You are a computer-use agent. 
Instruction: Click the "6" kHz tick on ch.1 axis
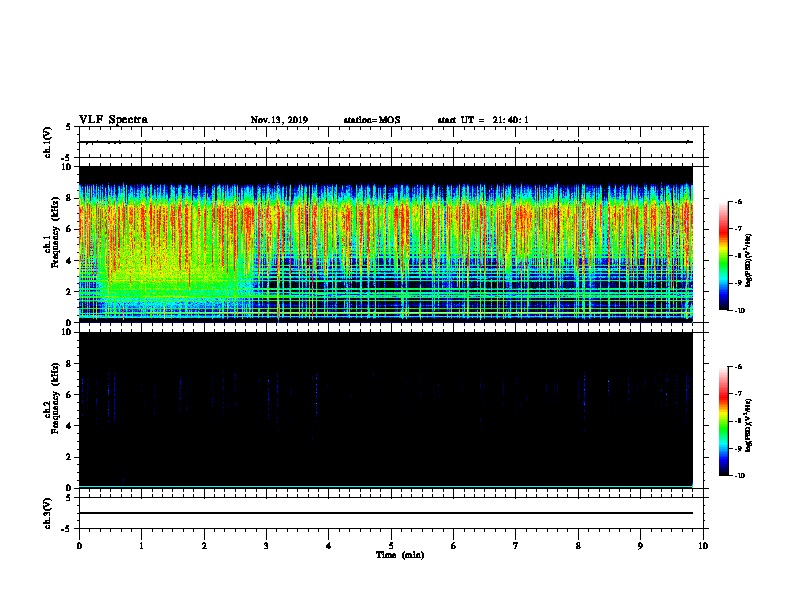(x=69, y=229)
